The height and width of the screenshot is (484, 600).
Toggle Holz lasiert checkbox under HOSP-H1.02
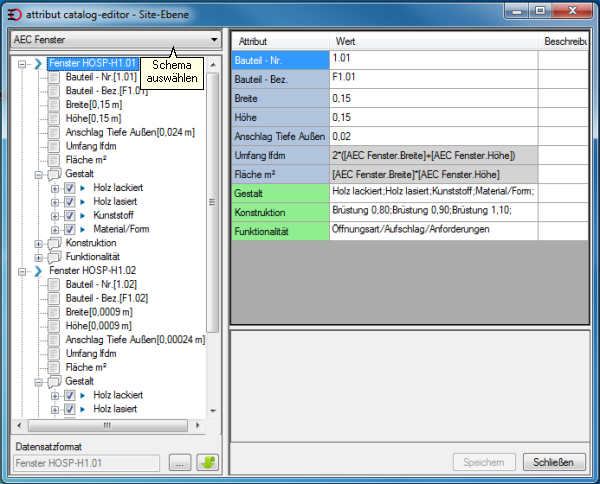coord(69,409)
